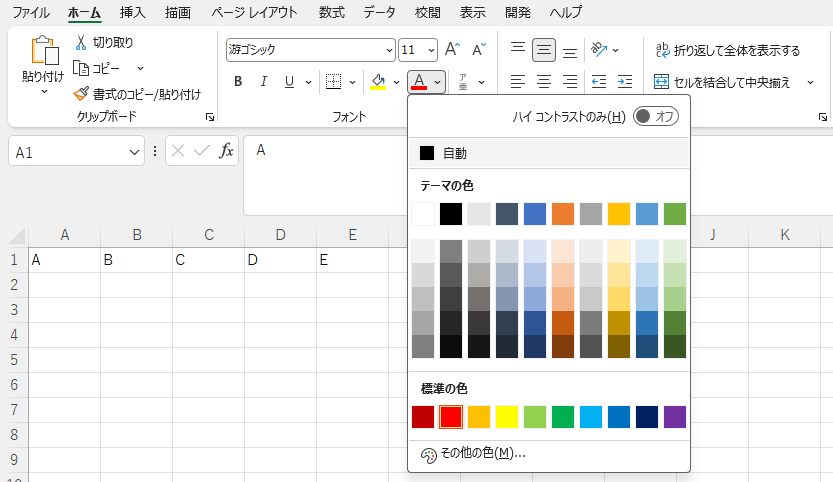Viewport: 833px width, 482px height.
Task: Pick the standard yellow swatch
Action: point(507,417)
